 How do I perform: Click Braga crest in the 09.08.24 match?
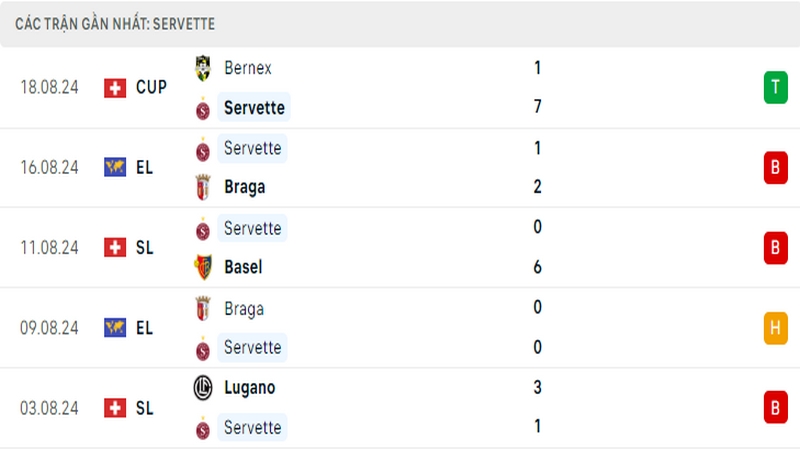[203, 308]
